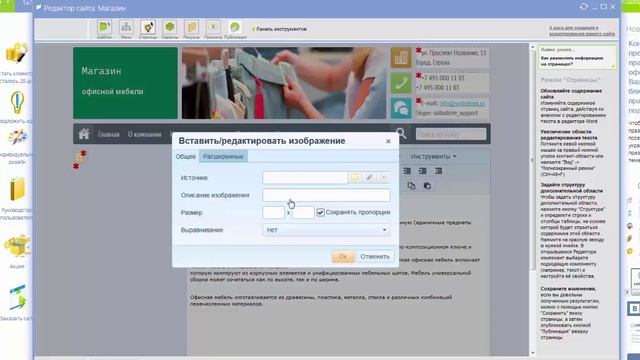Open the Шаблон template tool
Screen dimensions: 640x360
tap(104, 29)
